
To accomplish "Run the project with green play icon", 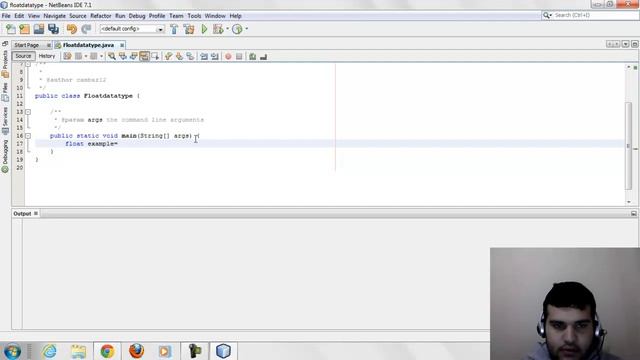I will coord(204,29).
